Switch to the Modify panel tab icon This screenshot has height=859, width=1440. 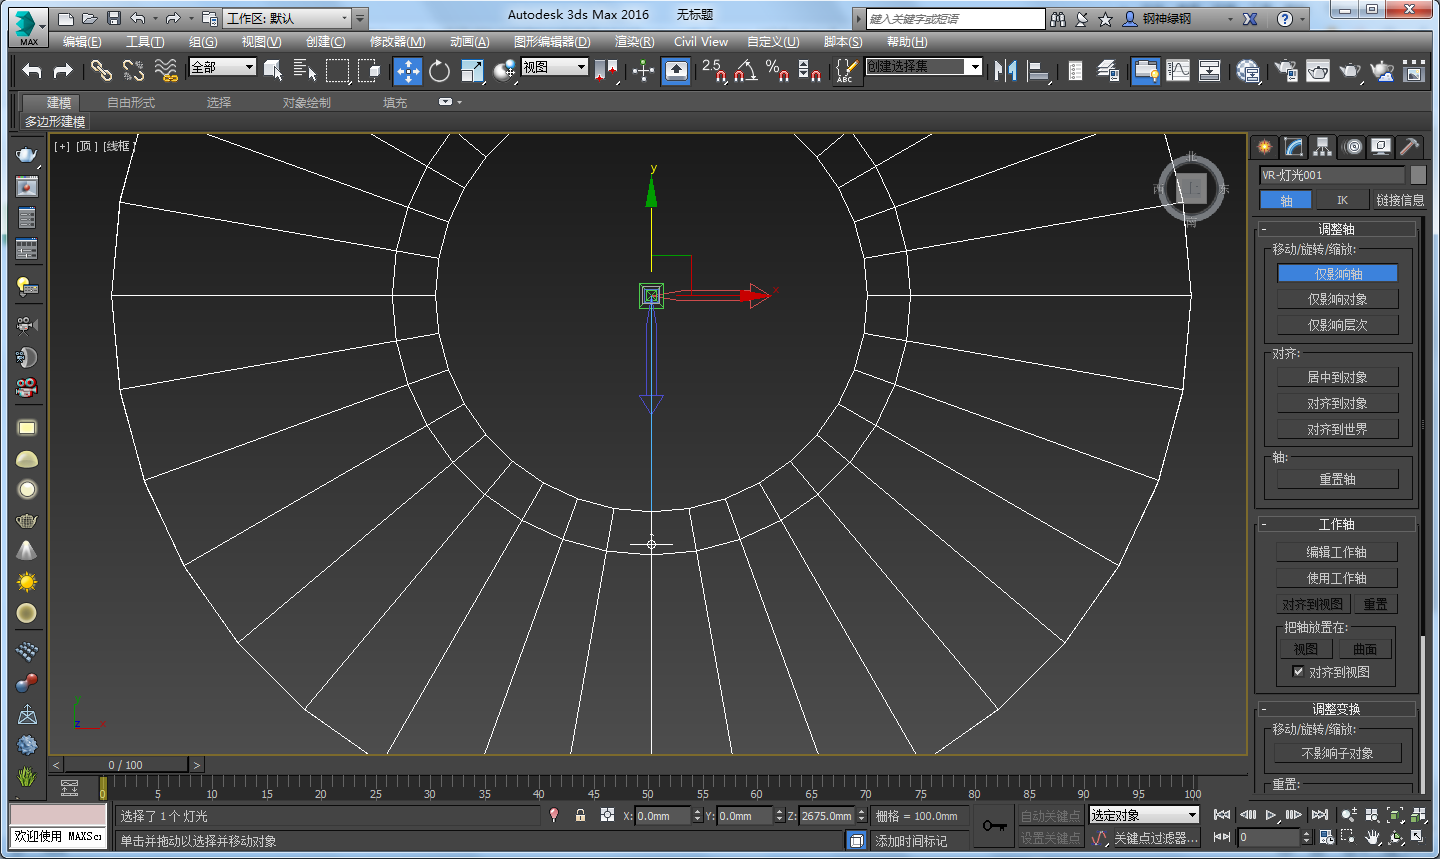(1294, 147)
